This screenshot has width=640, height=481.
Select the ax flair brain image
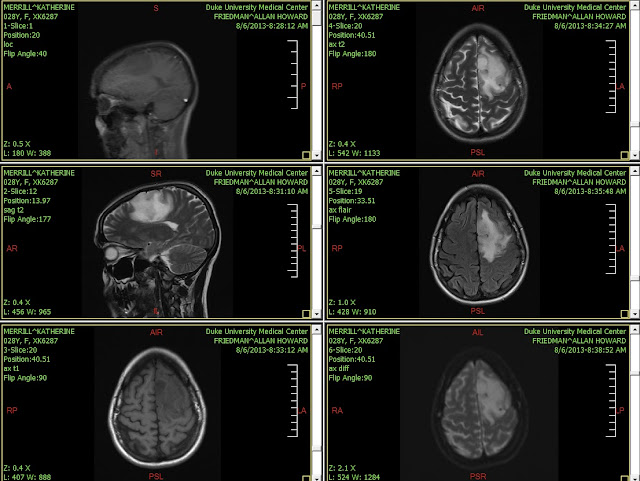point(479,244)
